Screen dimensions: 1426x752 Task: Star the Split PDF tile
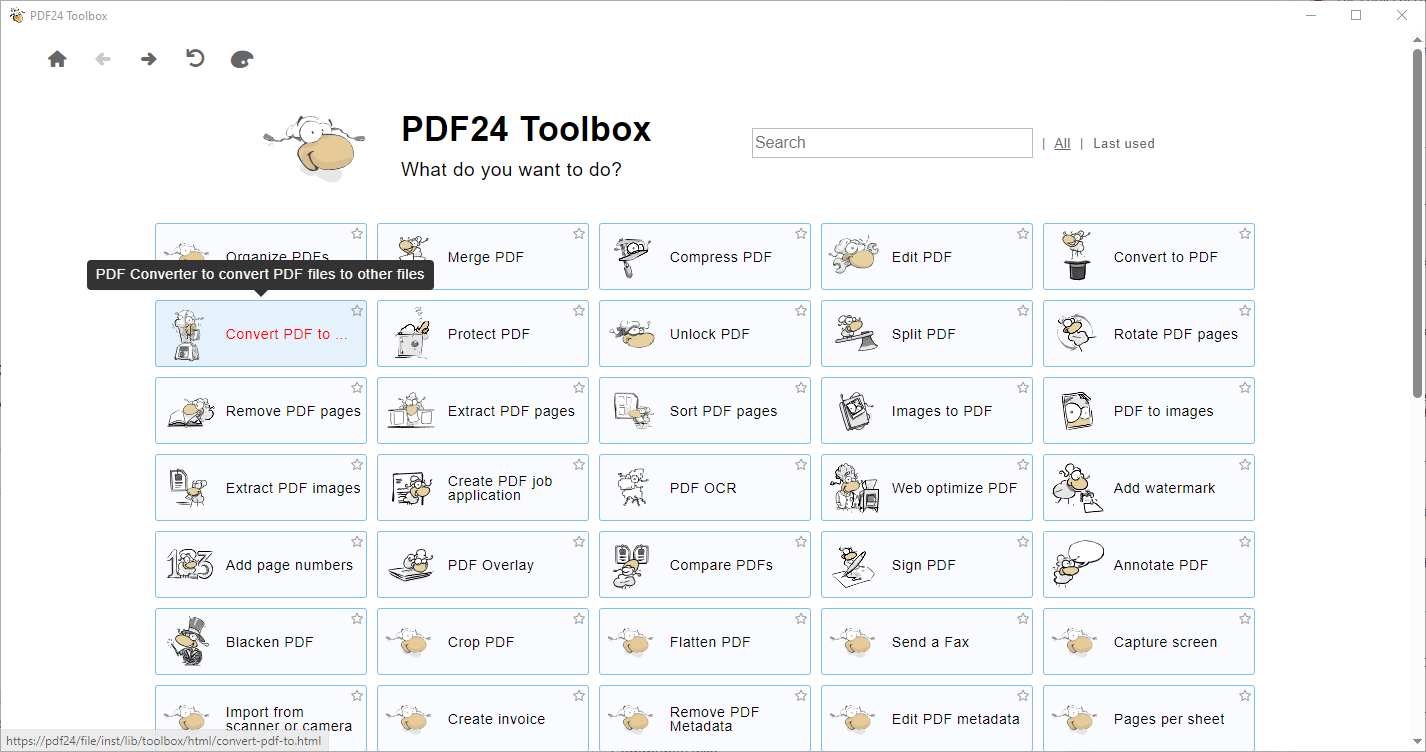tap(1023, 311)
